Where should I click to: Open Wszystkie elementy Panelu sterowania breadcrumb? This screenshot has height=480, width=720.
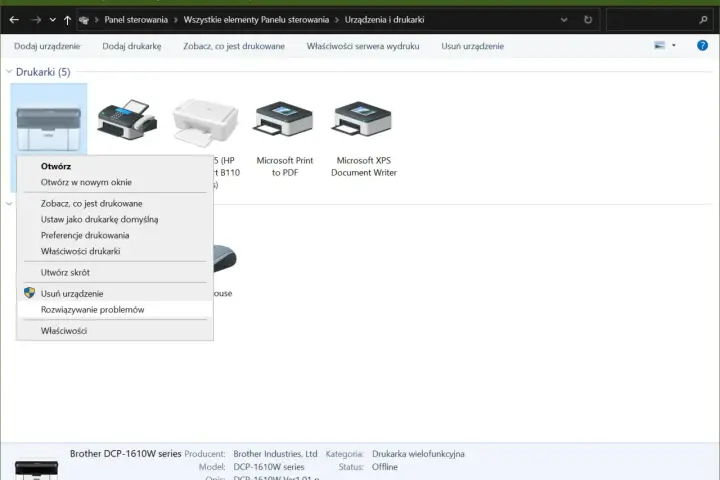[256, 20]
